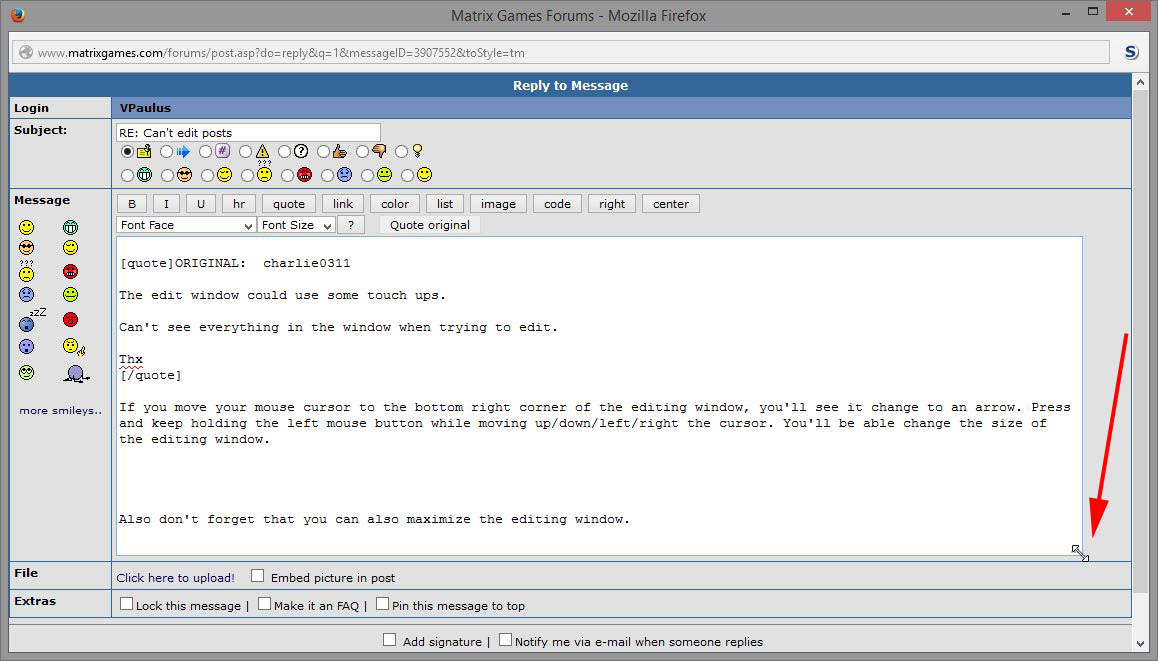
Task: Tick the Make it an FAQ checkbox
Action: pos(264,603)
